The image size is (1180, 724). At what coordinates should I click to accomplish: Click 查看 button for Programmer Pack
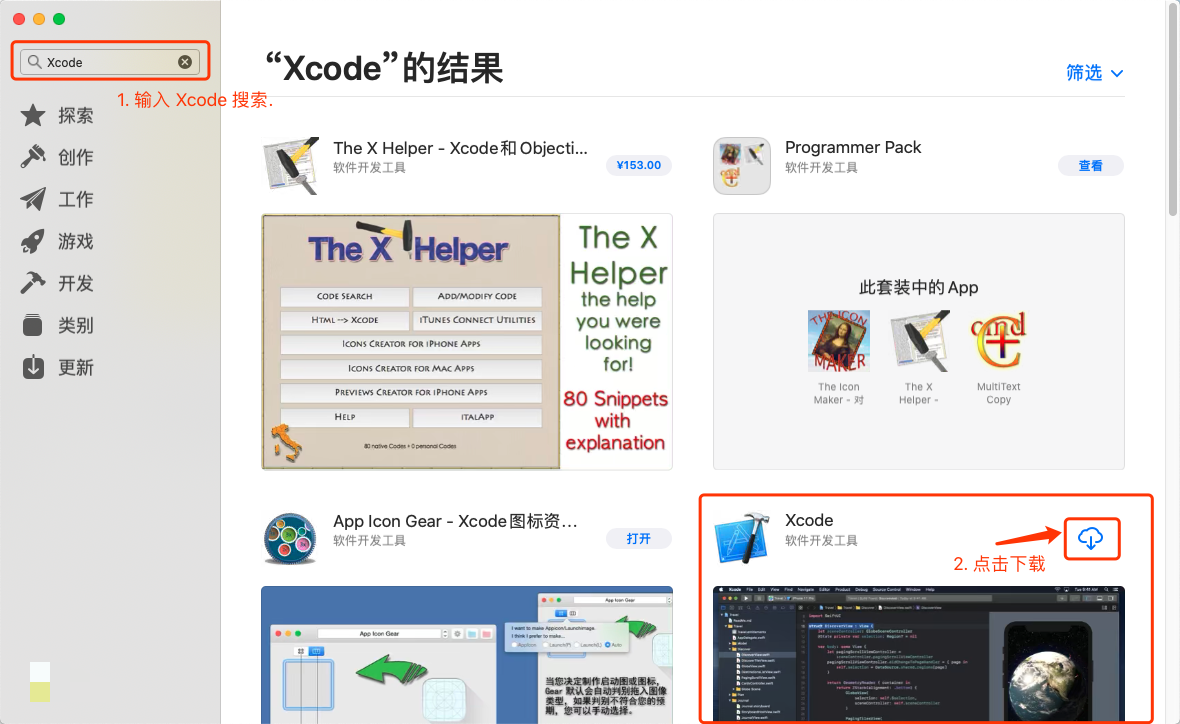tap(1090, 166)
